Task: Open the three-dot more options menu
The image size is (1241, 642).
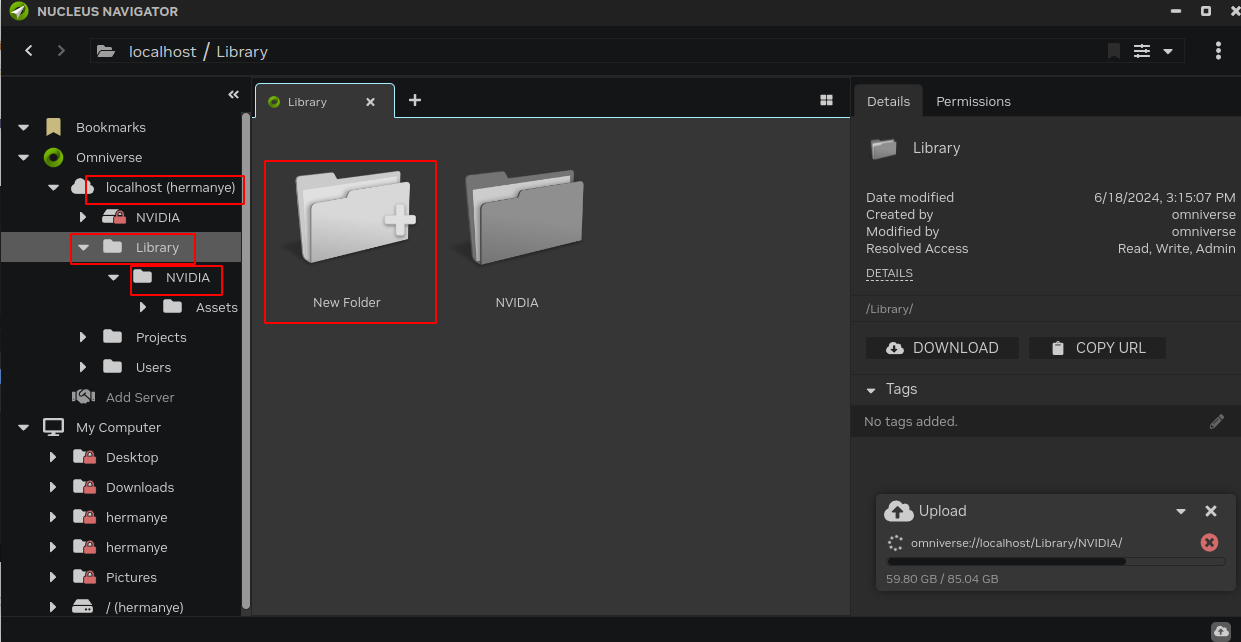Action: pos(1218,51)
